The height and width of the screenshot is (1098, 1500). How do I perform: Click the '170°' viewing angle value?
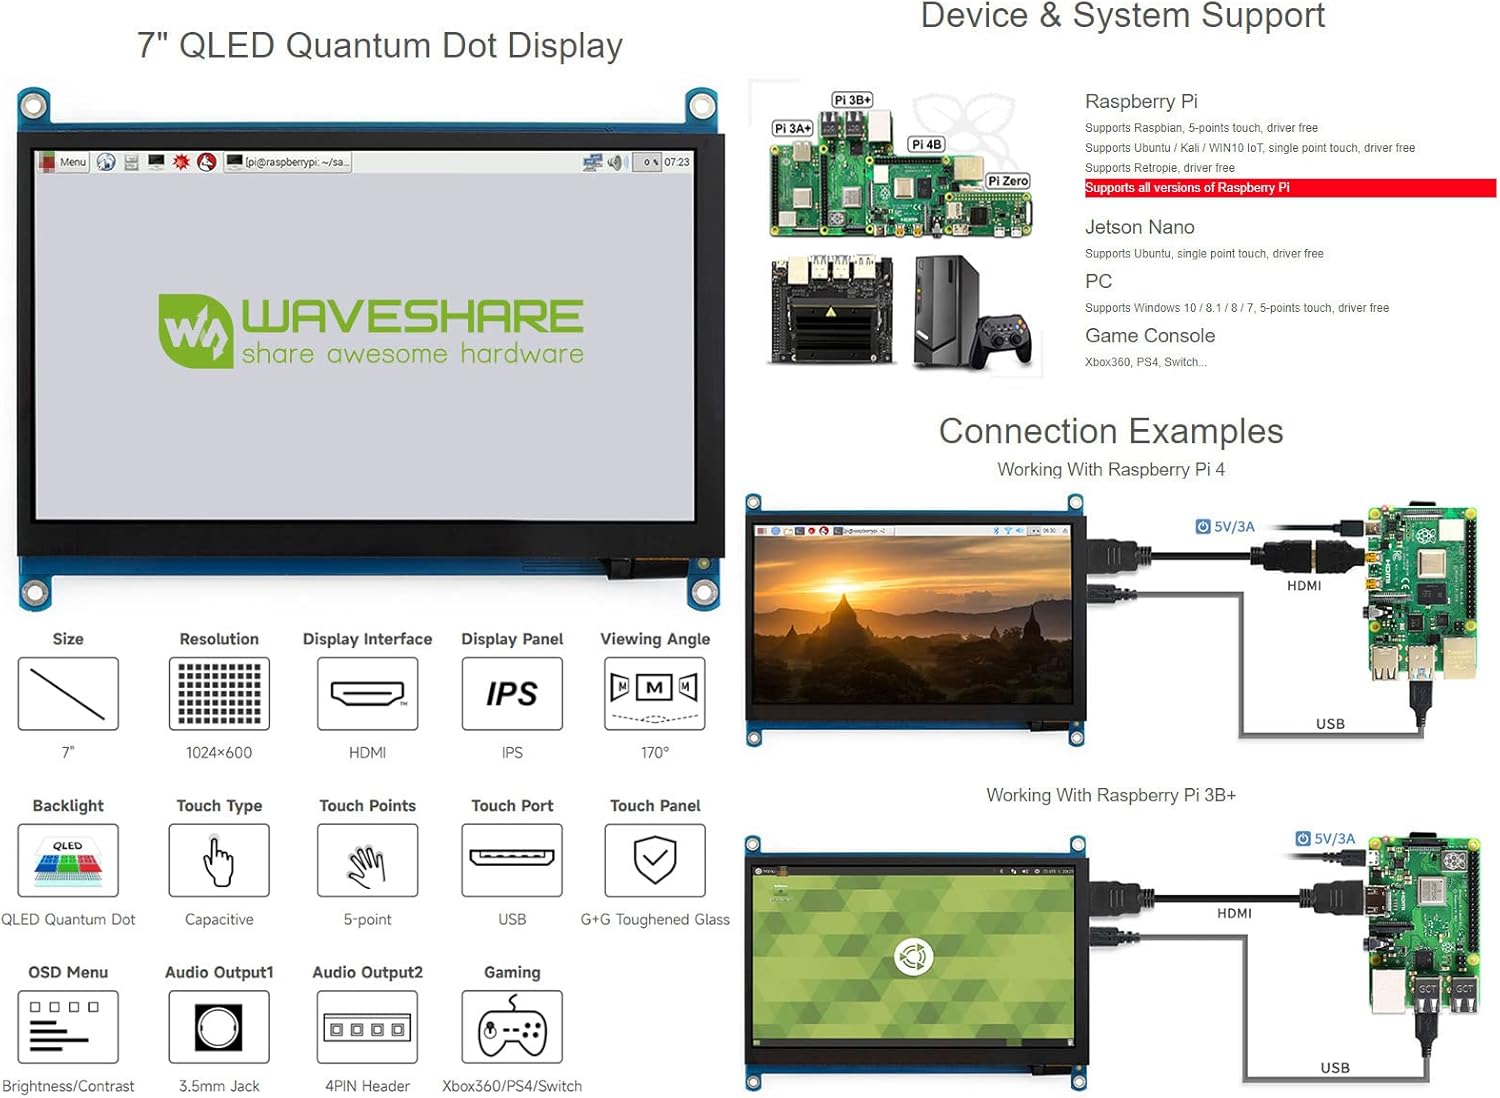coord(655,753)
